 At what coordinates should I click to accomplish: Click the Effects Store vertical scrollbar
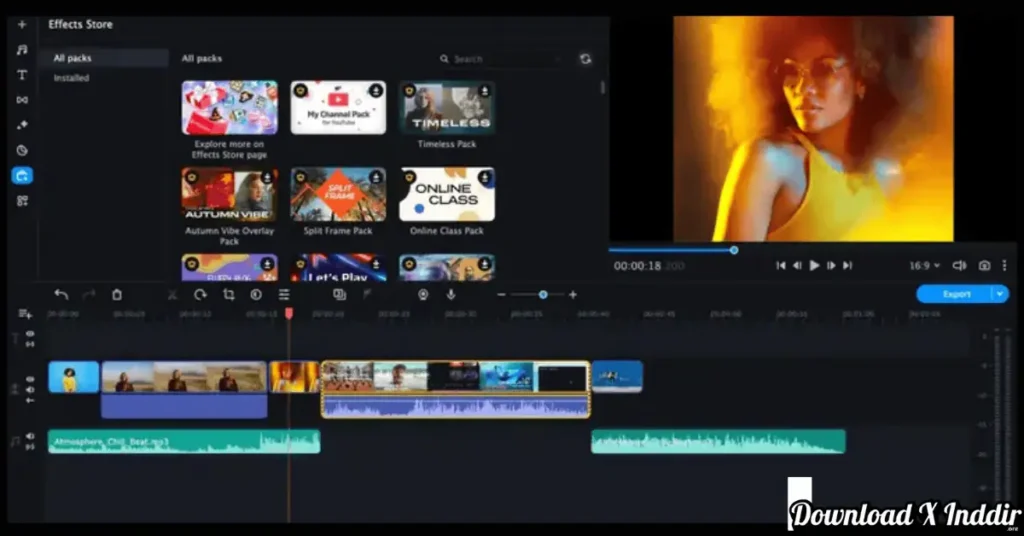602,87
